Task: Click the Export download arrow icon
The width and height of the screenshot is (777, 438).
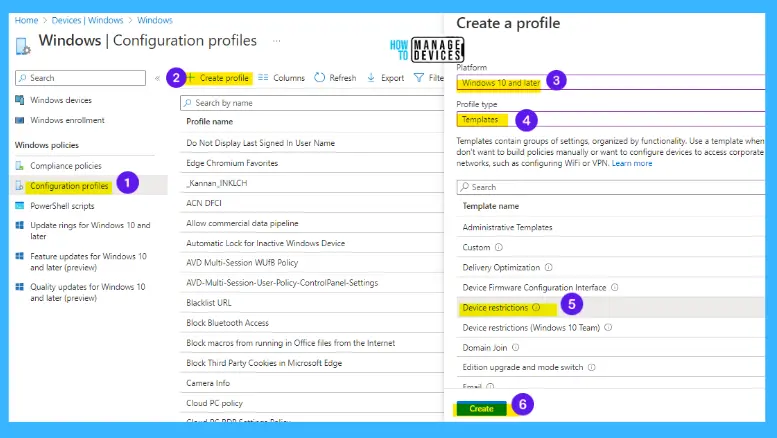Action: (371, 77)
